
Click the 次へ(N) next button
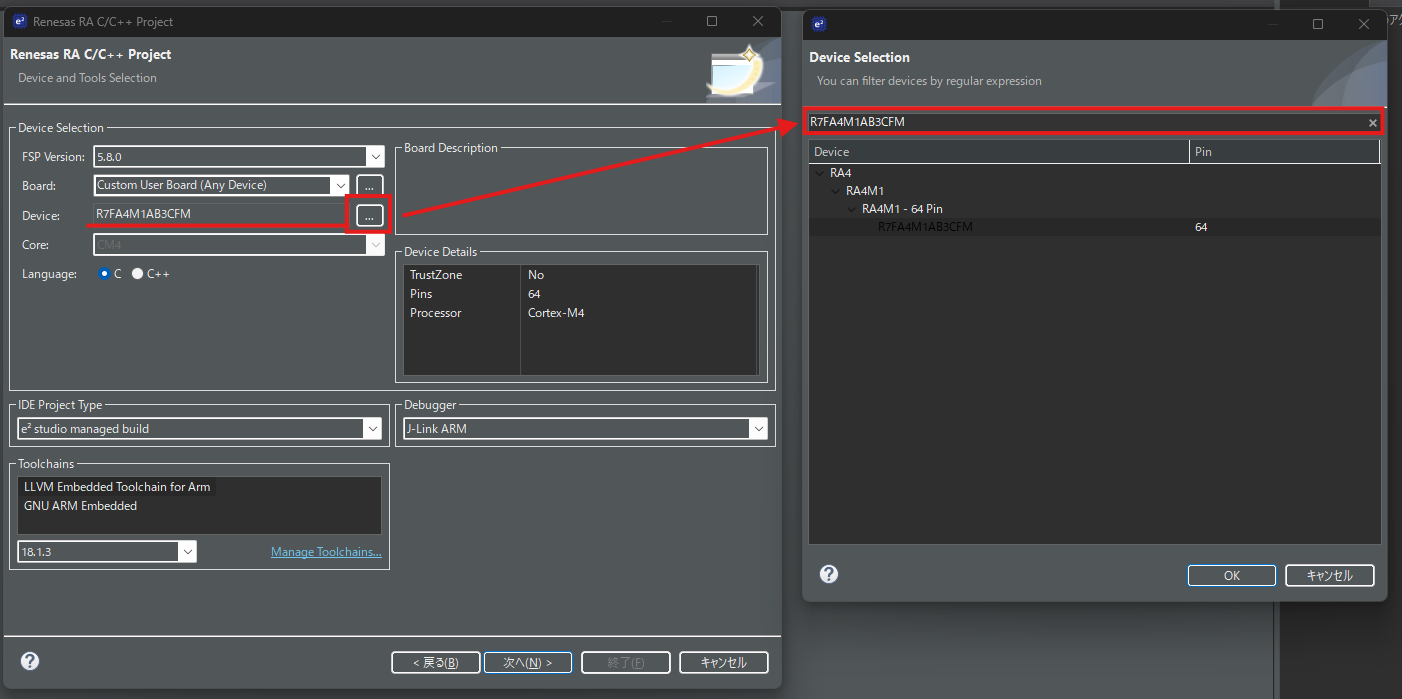pos(528,662)
